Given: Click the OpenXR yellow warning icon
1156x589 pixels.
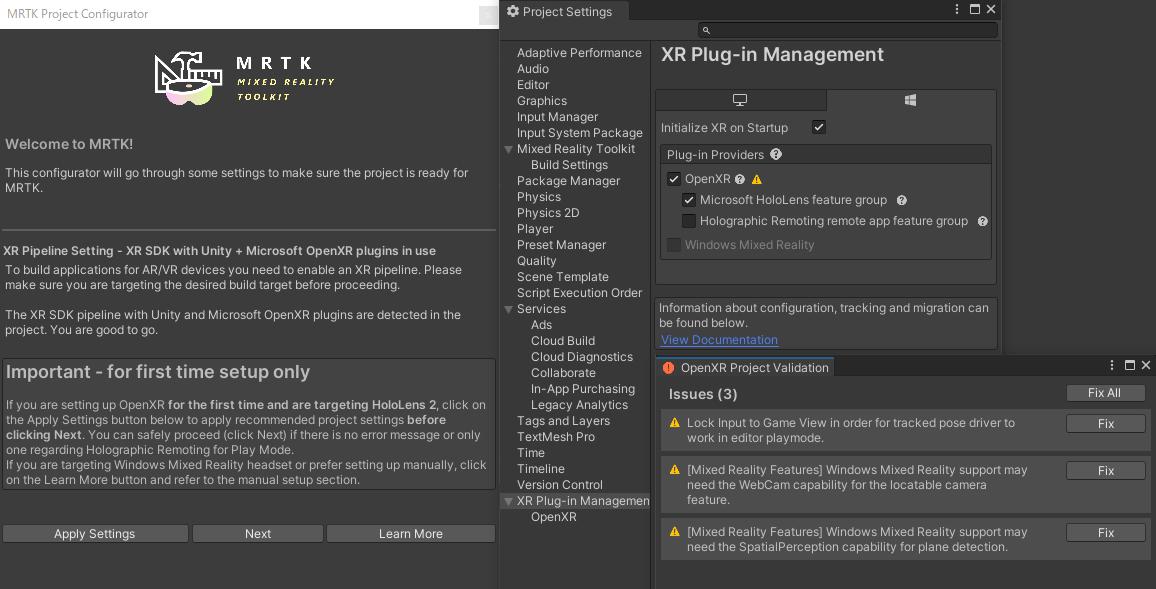Looking at the screenshot, I should coord(756,179).
